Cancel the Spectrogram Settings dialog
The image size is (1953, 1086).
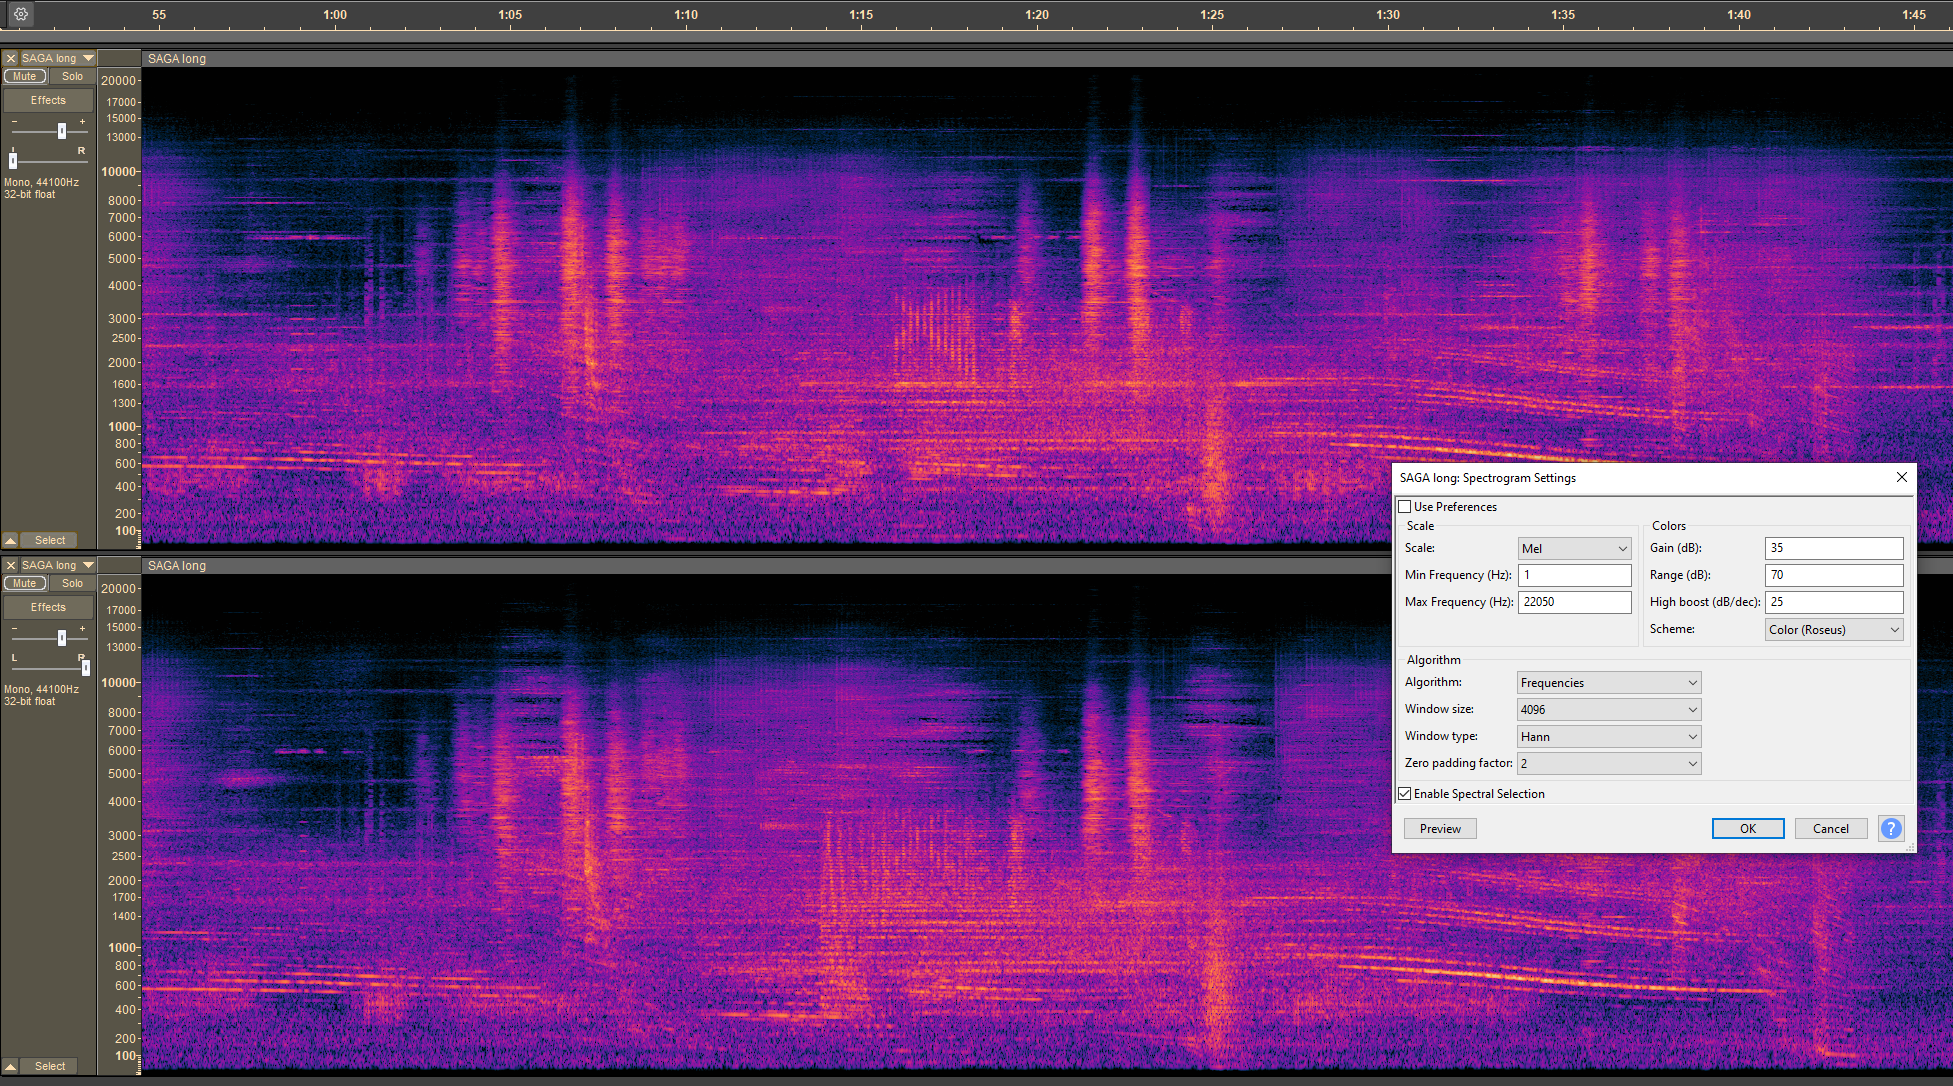[x=1831, y=828]
